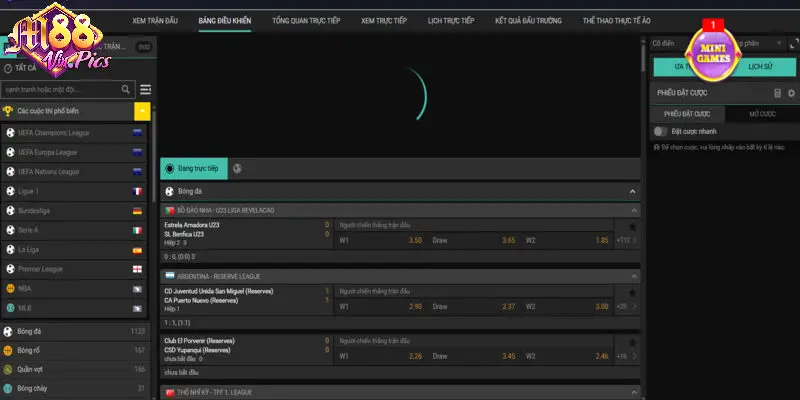The image size is (800, 400).
Task: Click the list filter icon beside search
Action: [x=146, y=89]
